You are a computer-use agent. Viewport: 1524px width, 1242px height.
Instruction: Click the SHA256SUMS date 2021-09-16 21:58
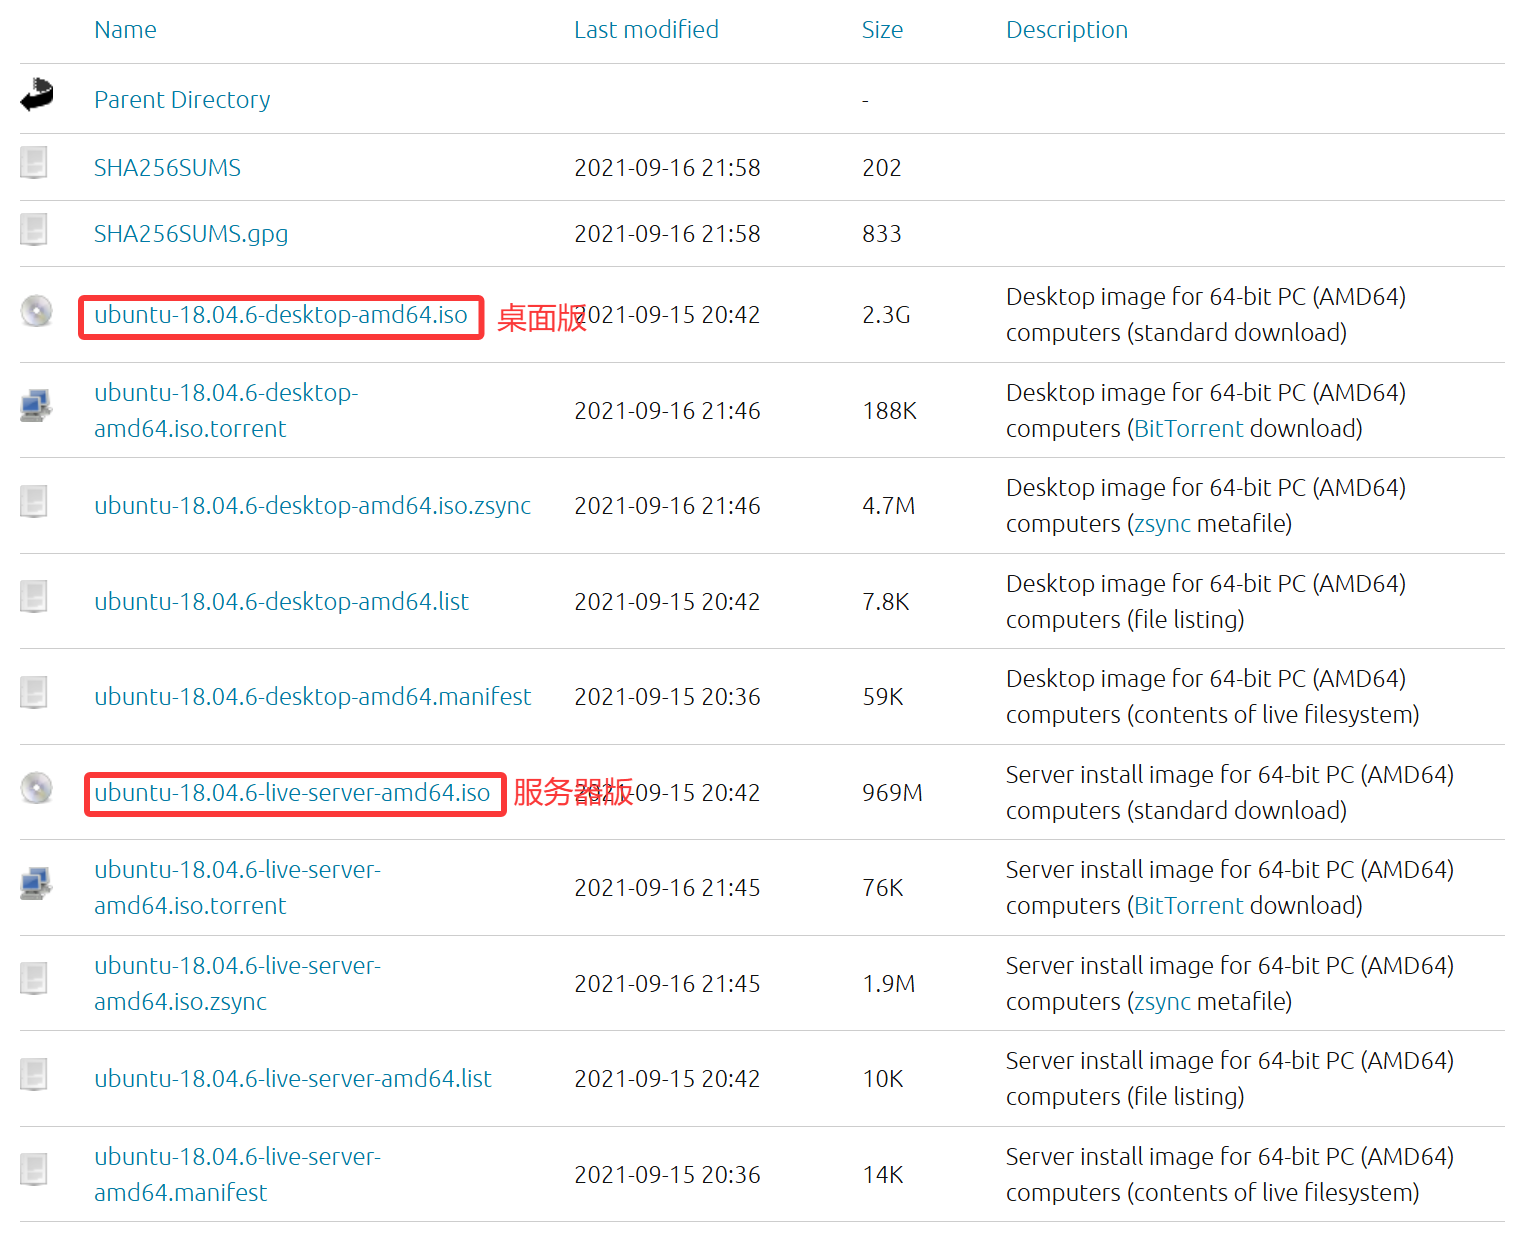point(667,168)
